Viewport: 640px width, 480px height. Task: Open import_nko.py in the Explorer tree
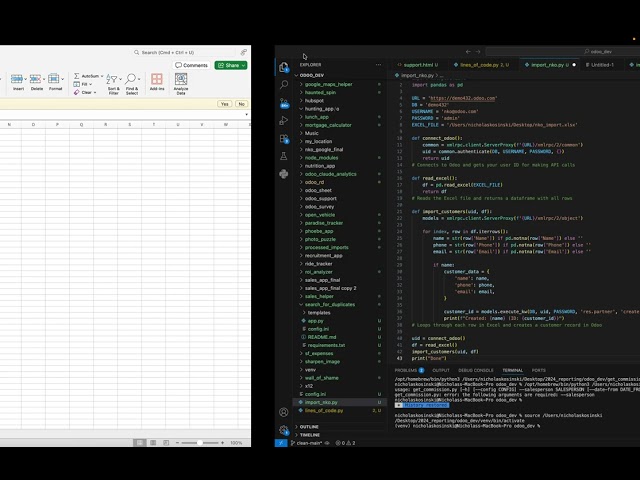coord(340,402)
